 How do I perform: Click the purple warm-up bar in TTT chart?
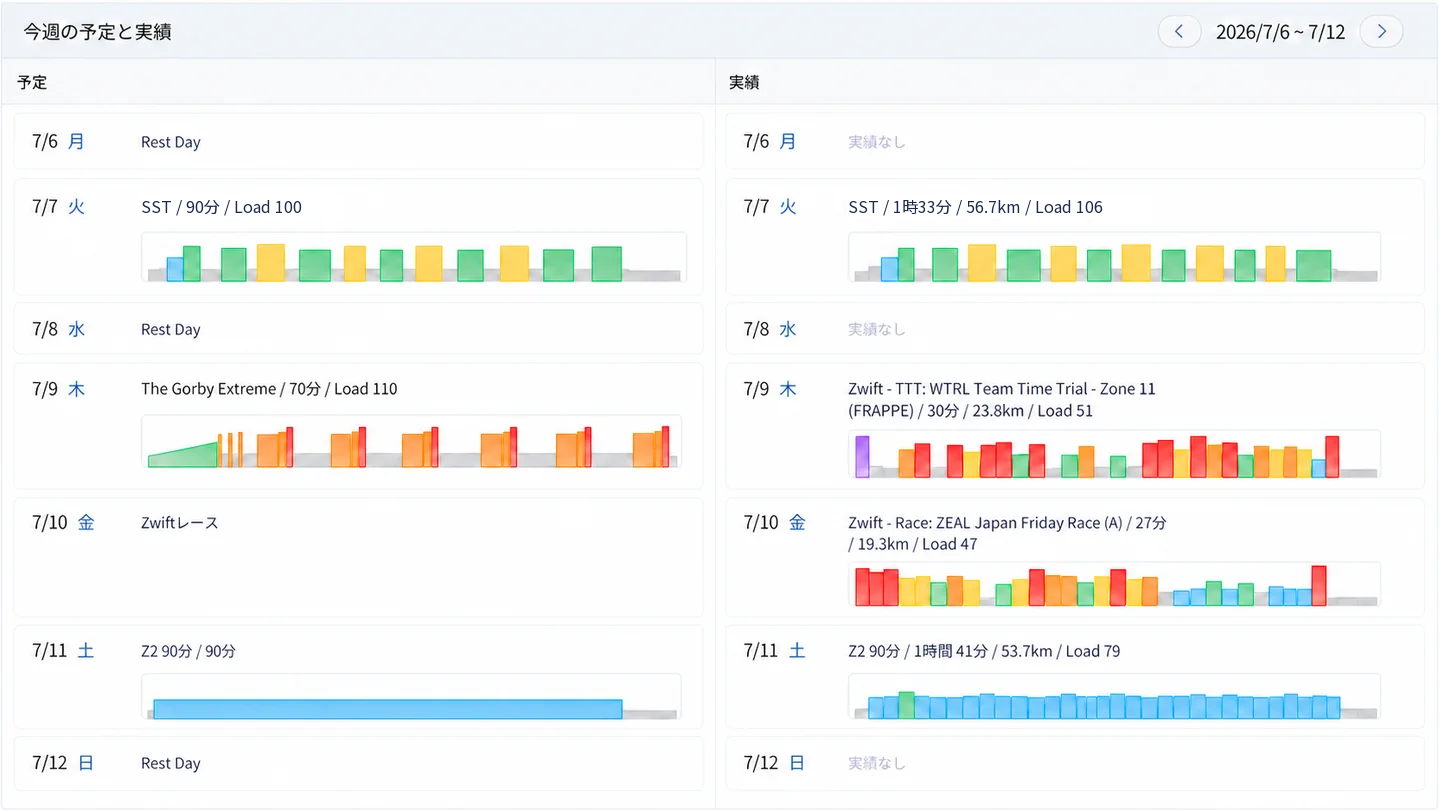pos(862,456)
